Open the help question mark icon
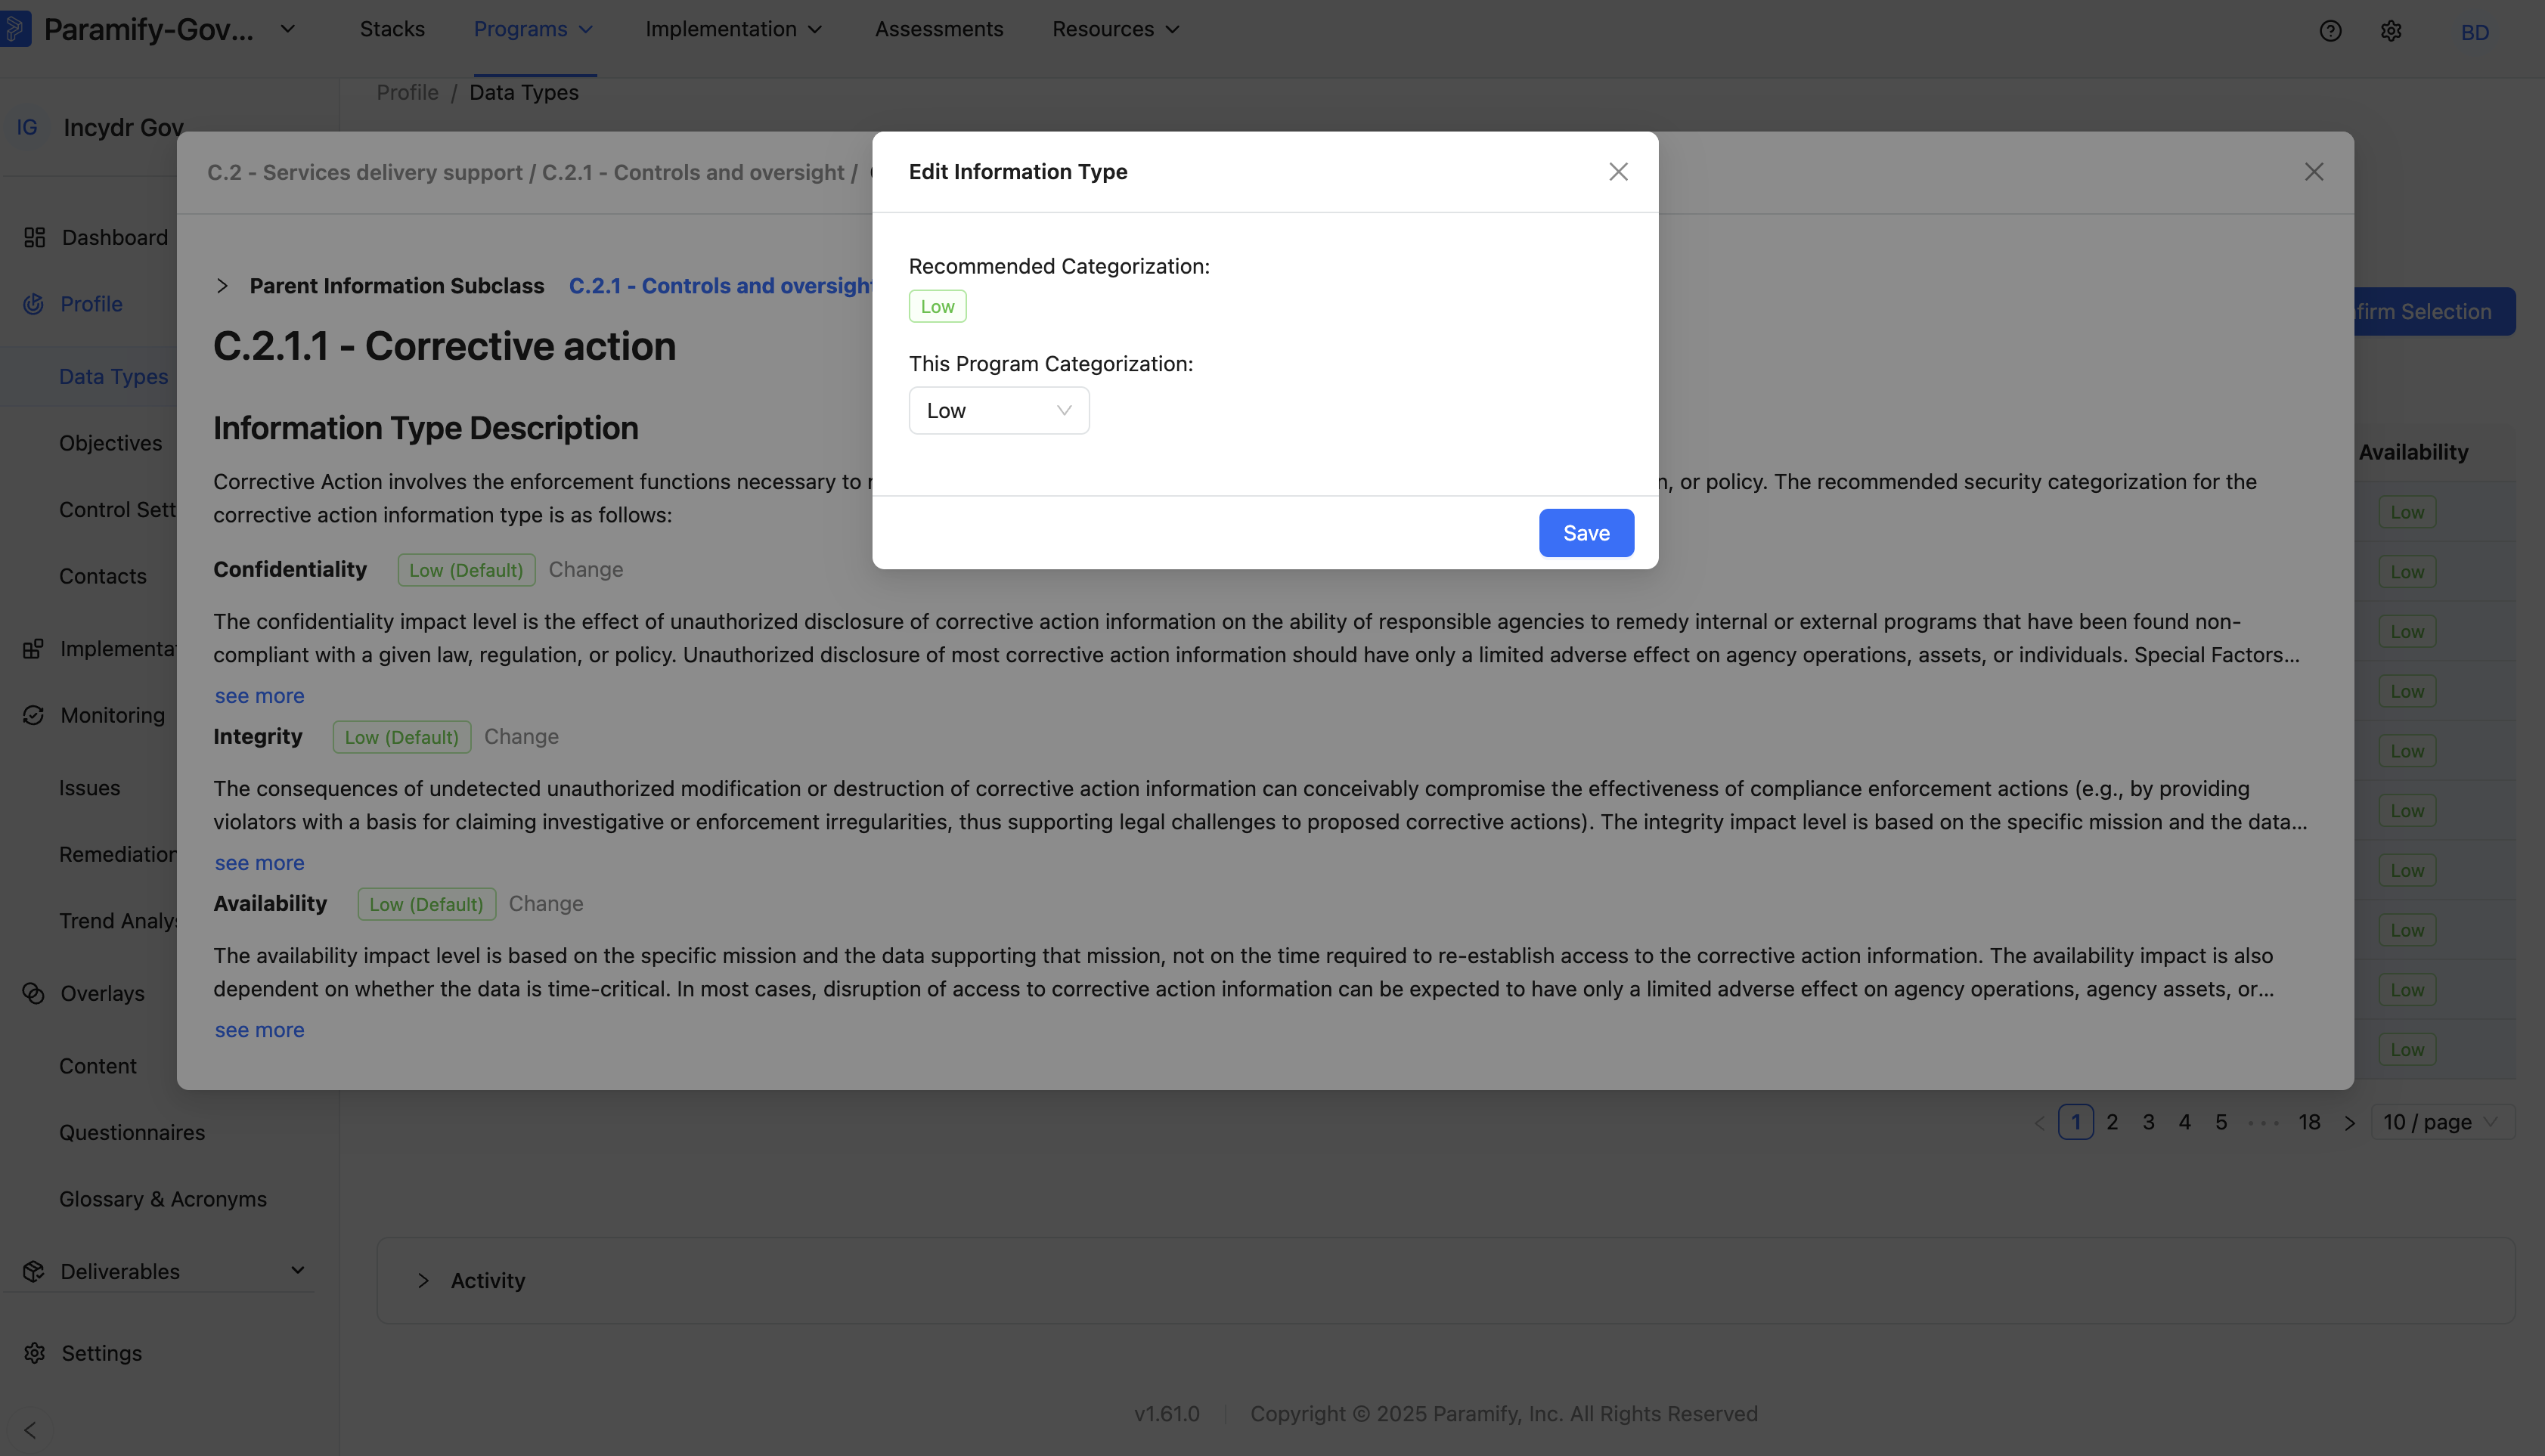The height and width of the screenshot is (1456, 2545). [2330, 31]
